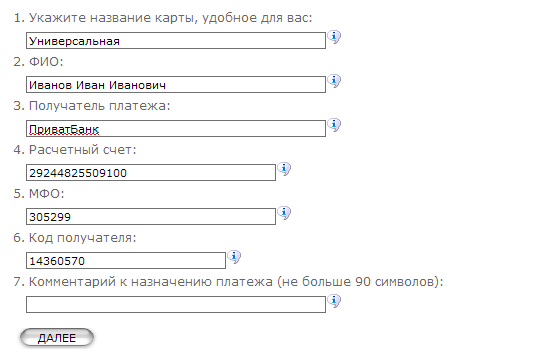The width and height of the screenshot is (541, 361).
Task: Focus the card name field containing Универсальная
Action: pyautogui.click(x=176, y=41)
